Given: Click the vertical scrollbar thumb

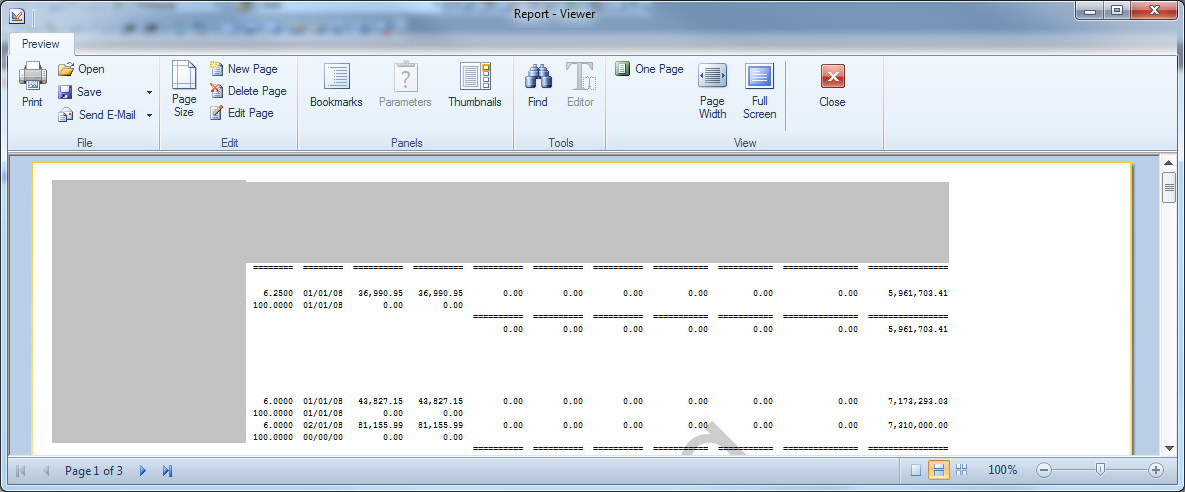Looking at the screenshot, I should point(1168,185).
